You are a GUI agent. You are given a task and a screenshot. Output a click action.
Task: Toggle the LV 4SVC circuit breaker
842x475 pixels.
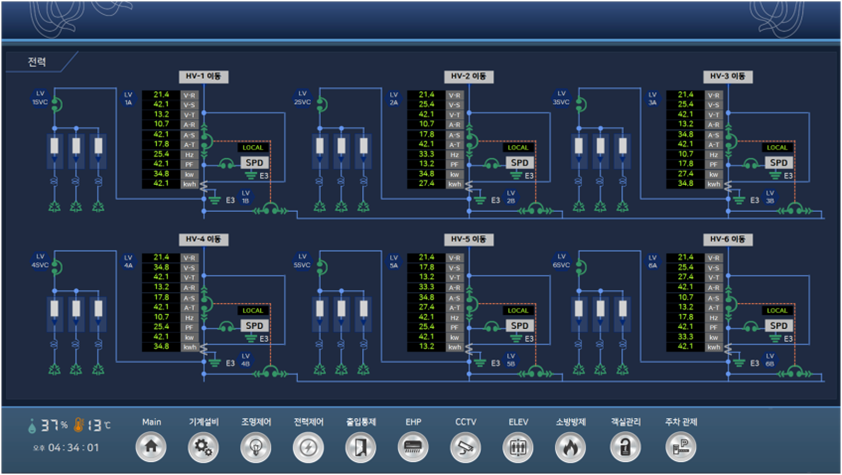(x=57, y=267)
